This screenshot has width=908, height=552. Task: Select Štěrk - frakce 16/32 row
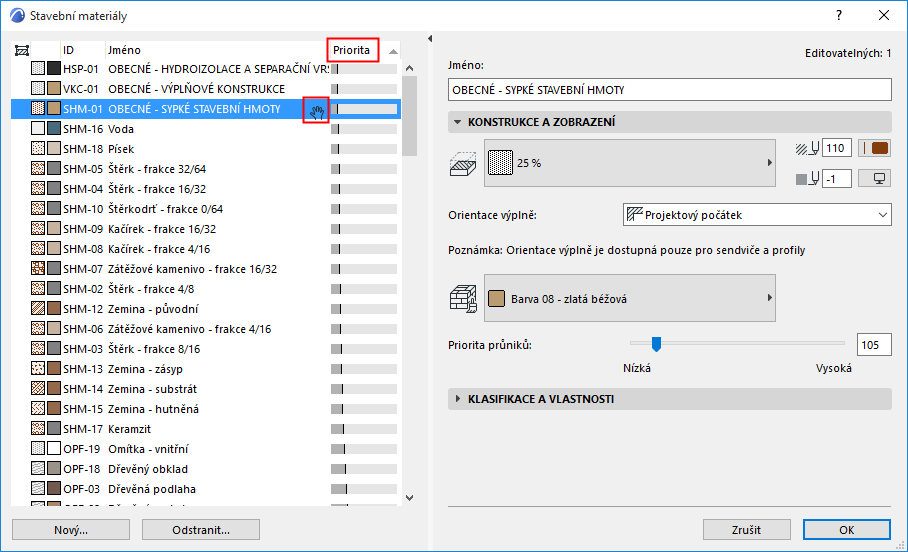(x=206, y=189)
